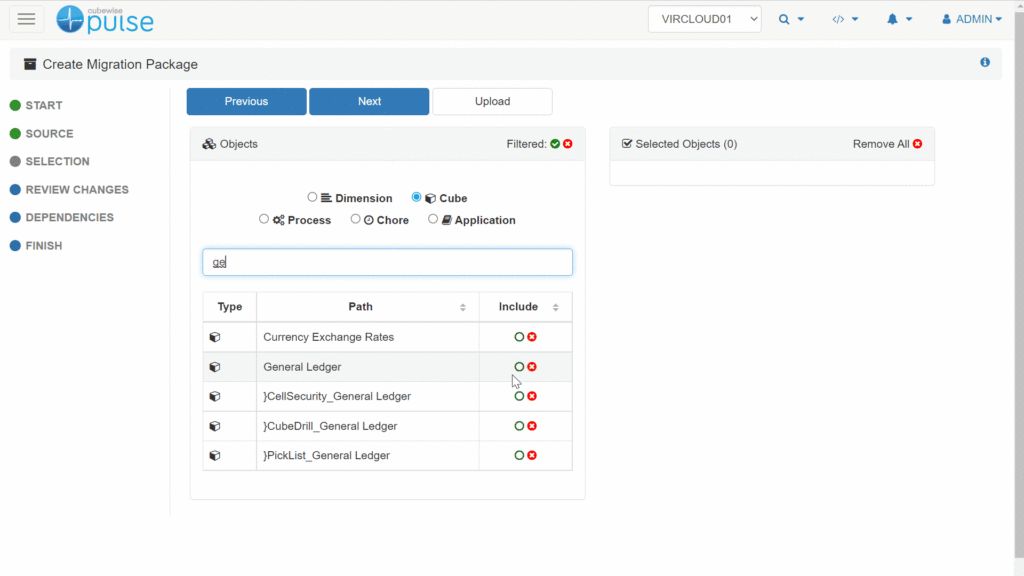The height and width of the screenshot is (576, 1024).
Task: Include the }PickList_General Ledger cube
Action: pyautogui.click(x=519, y=455)
